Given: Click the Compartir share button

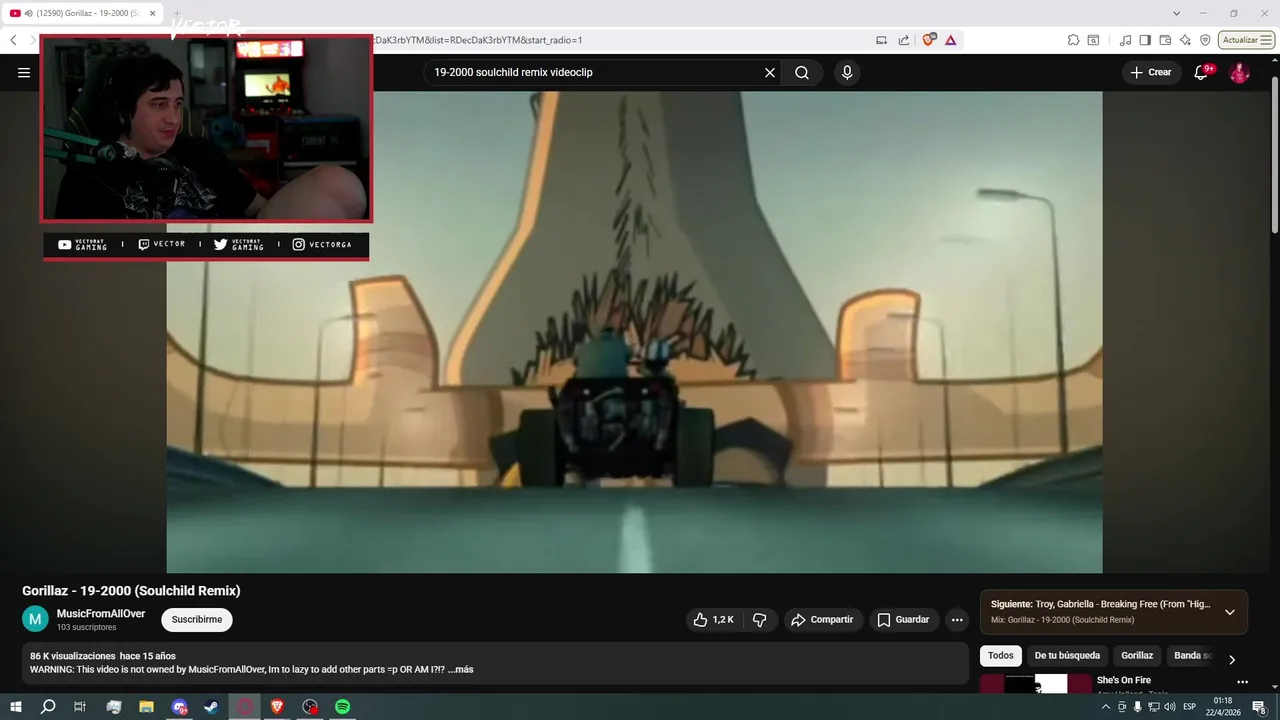Looking at the screenshot, I should click(822, 620).
